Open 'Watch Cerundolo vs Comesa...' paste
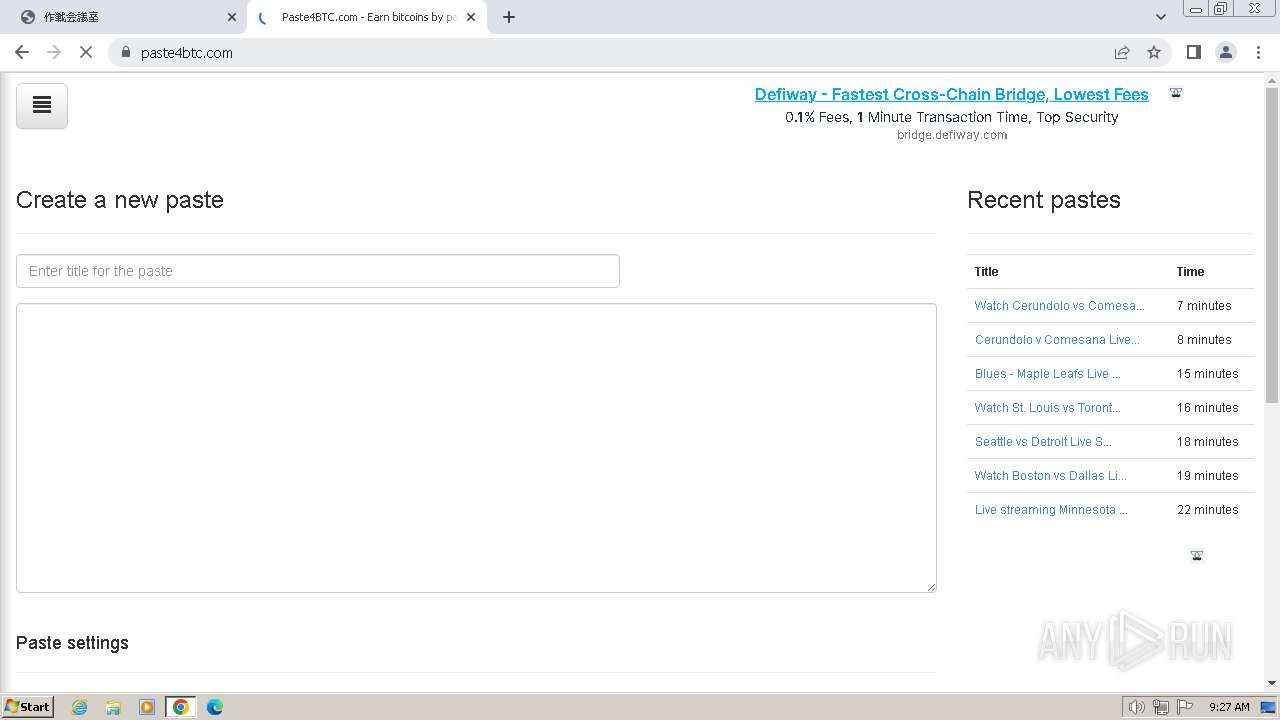 [x=1059, y=306]
